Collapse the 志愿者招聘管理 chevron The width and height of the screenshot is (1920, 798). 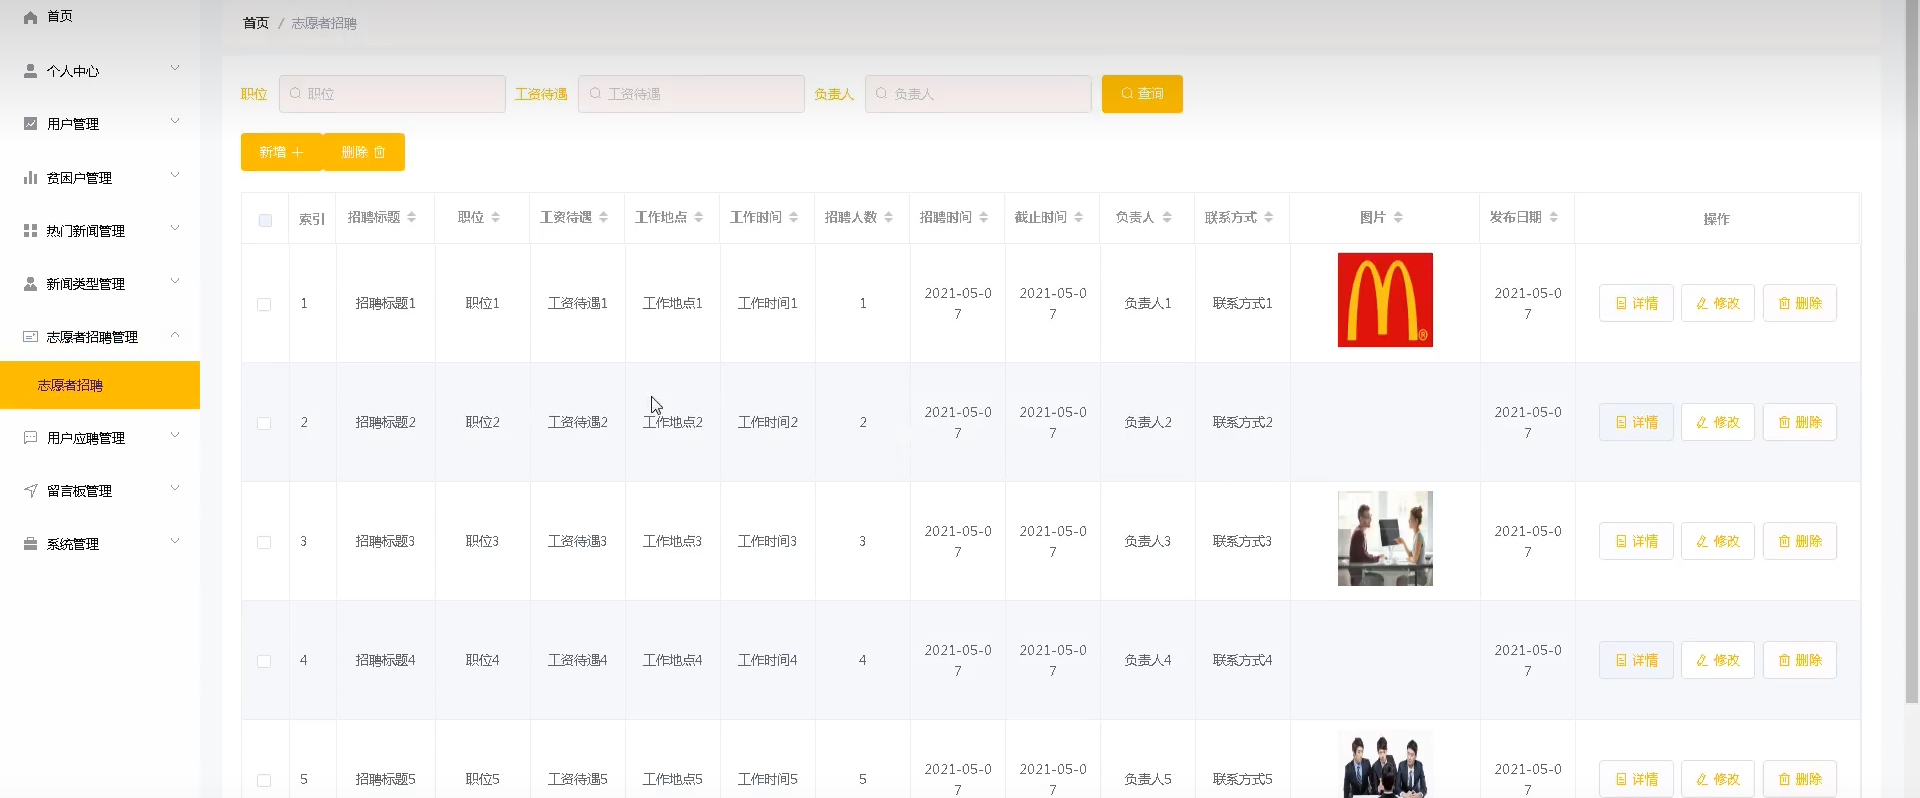(x=175, y=334)
